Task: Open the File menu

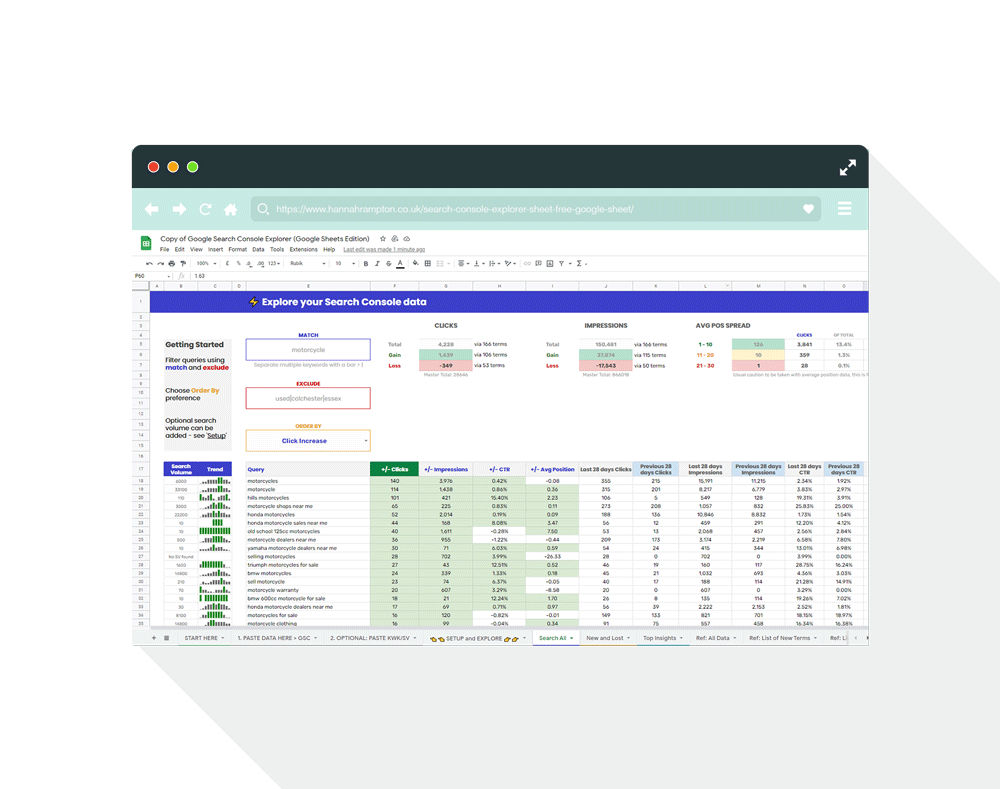Action: coord(165,249)
